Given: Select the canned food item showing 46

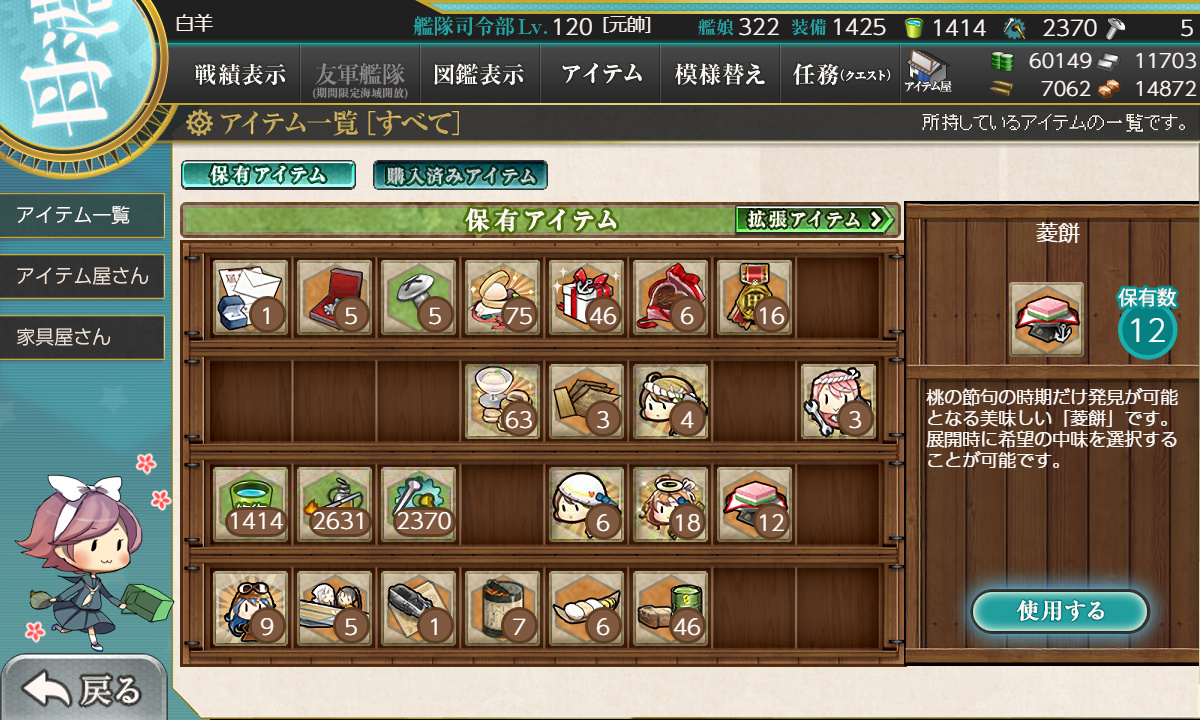Looking at the screenshot, I should click(670, 607).
